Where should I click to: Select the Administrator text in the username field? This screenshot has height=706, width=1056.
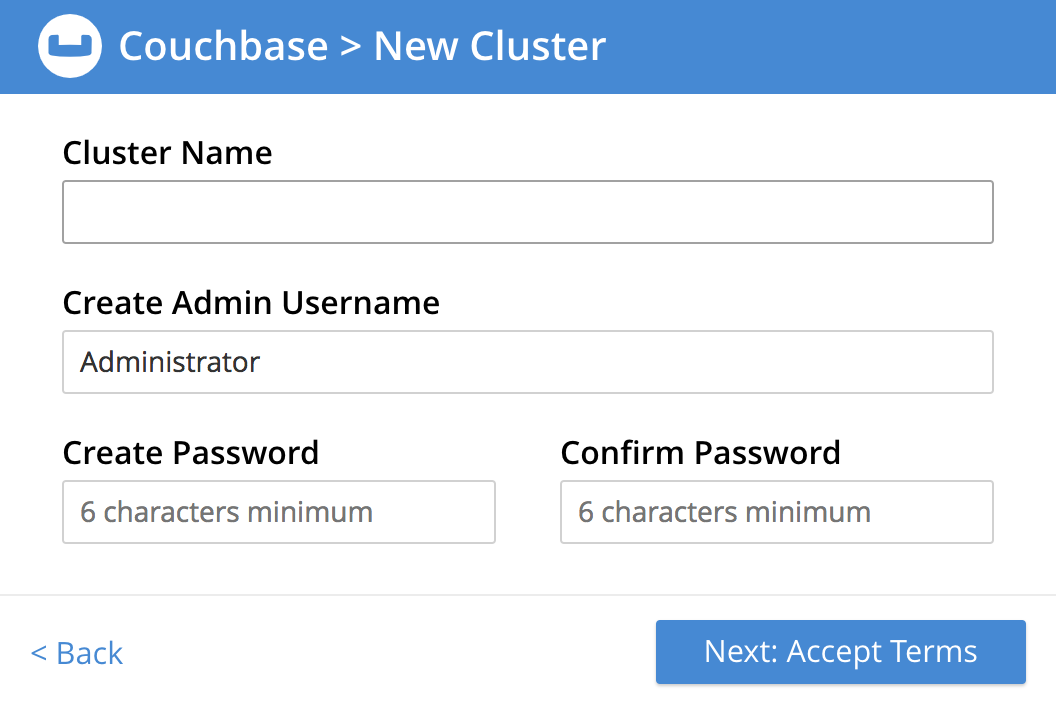(169, 362)
